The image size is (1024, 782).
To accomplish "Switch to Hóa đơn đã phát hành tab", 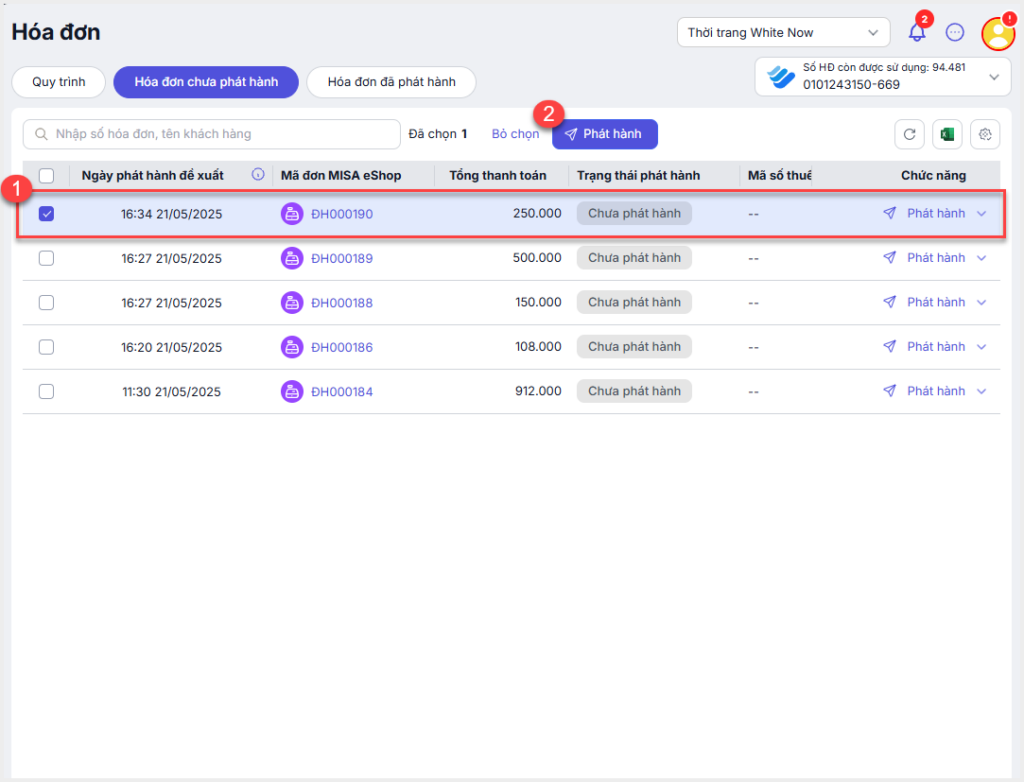I will (x=391, y=82).
